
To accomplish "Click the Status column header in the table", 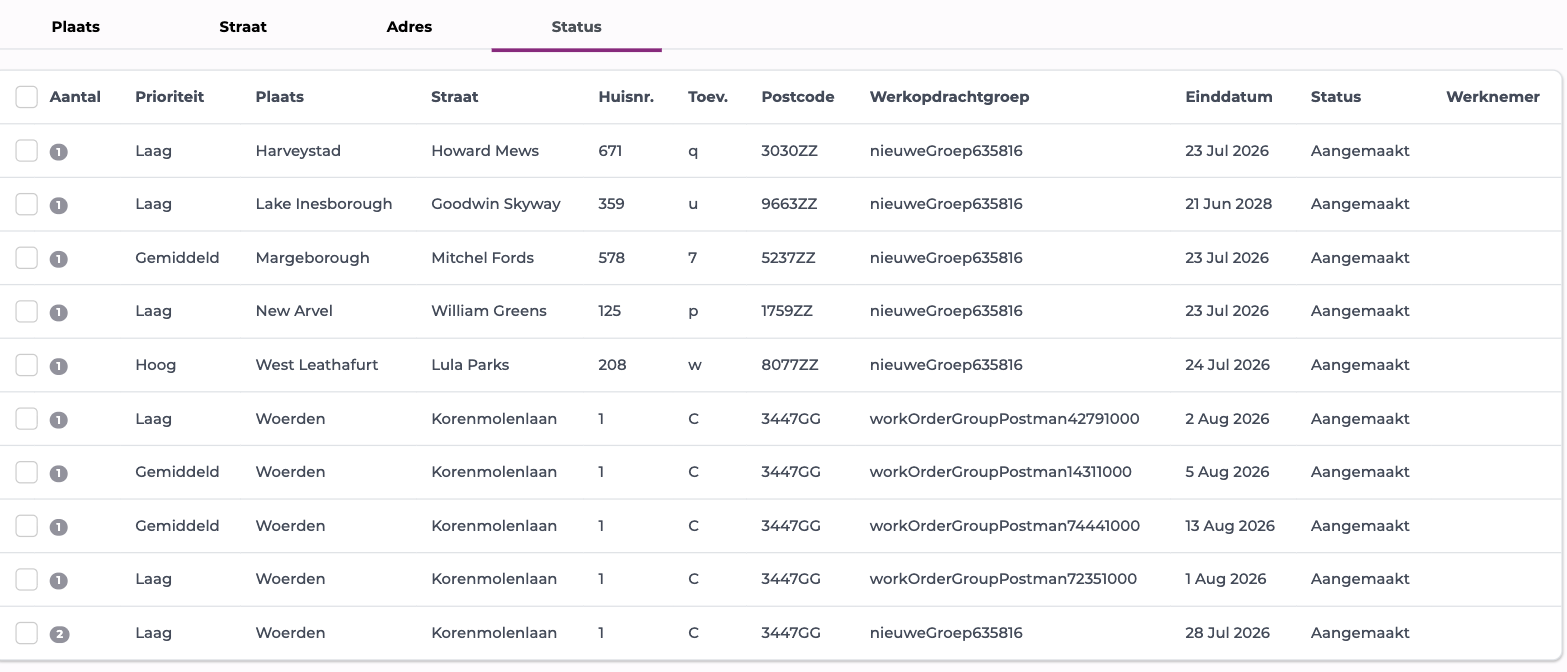I will pyautogui.click(x=1336, y=97).
